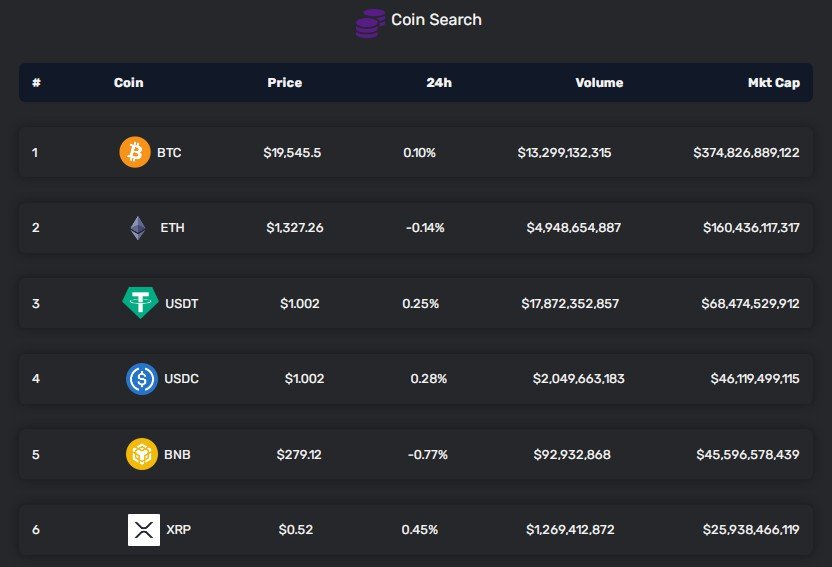Click the Bitcoin coin logo
Image resolution: width=832 pixels, height=567 pixels.
pos(135,152)
